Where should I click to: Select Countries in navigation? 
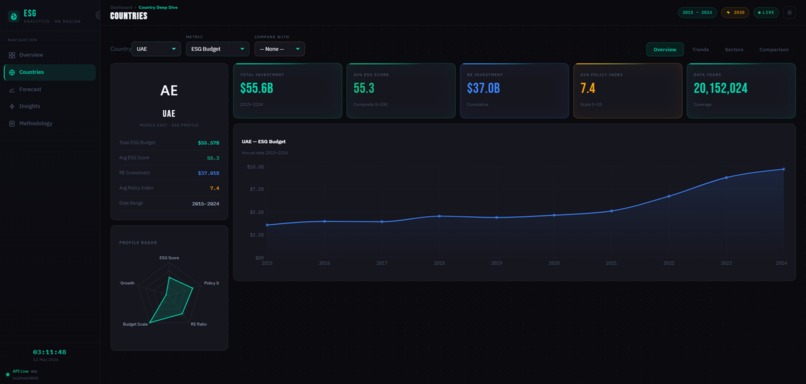pos(49,72)
